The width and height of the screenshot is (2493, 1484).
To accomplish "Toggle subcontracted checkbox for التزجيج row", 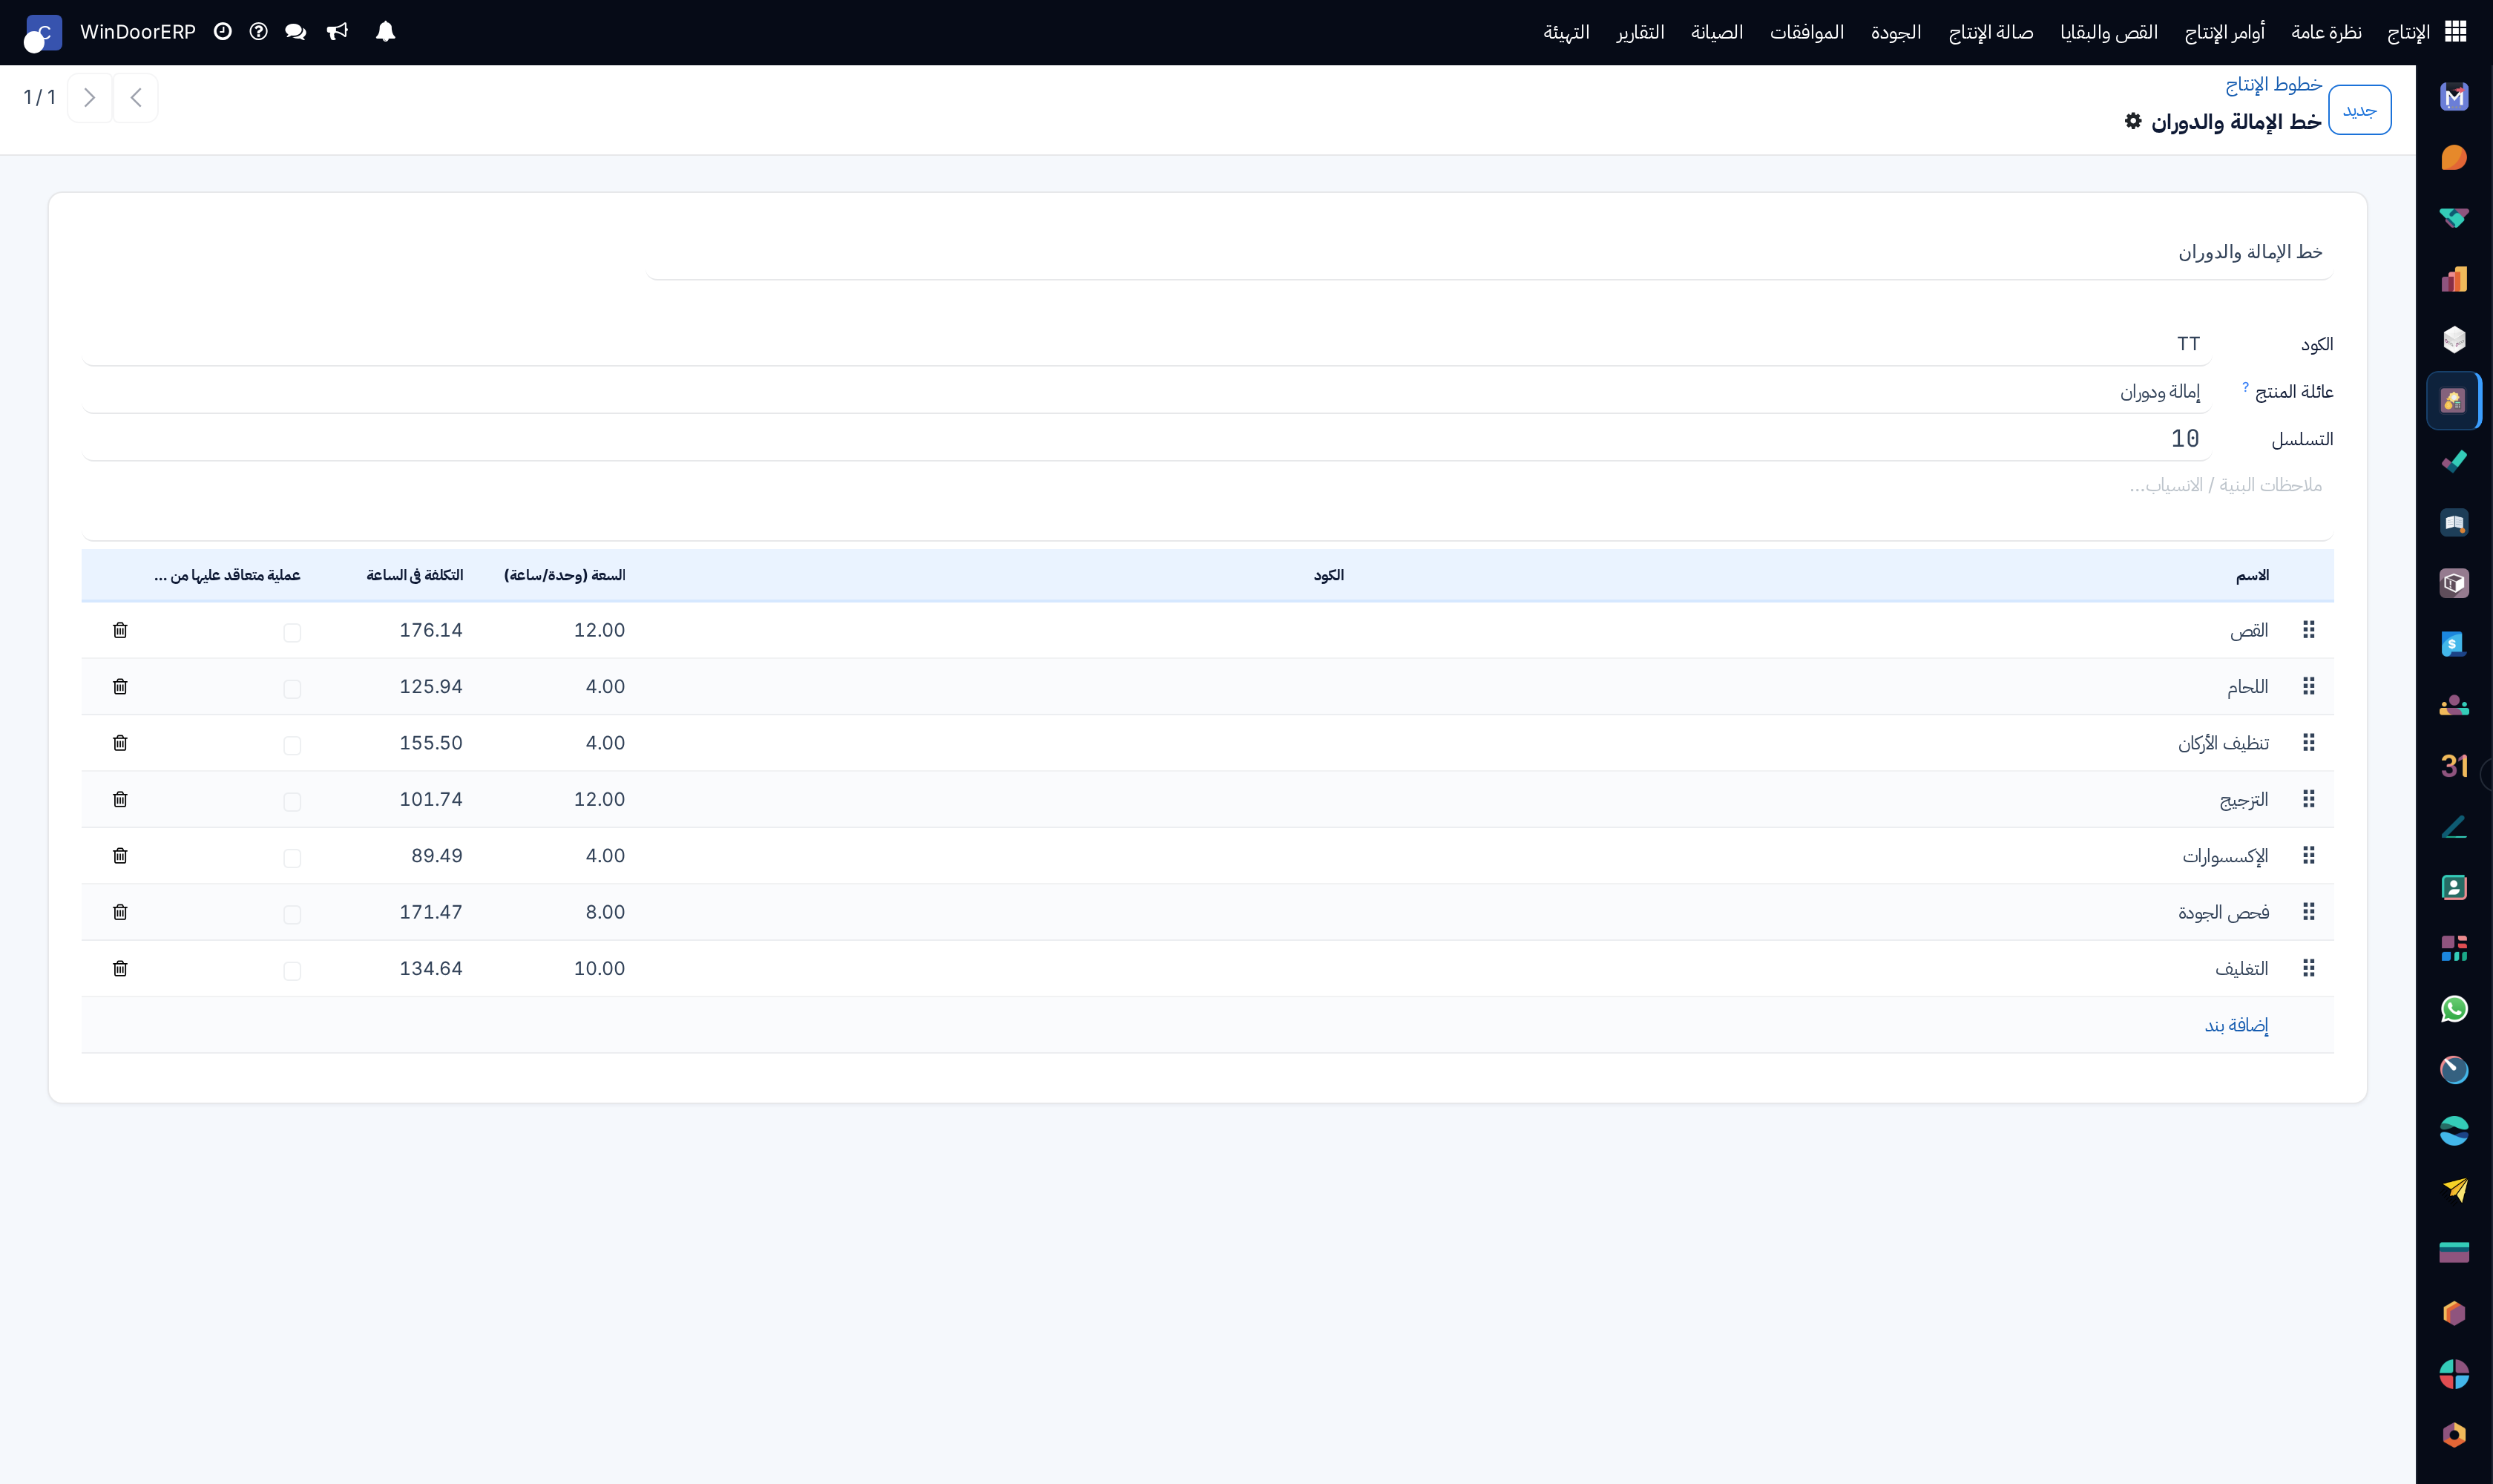I will pos(292,802).
